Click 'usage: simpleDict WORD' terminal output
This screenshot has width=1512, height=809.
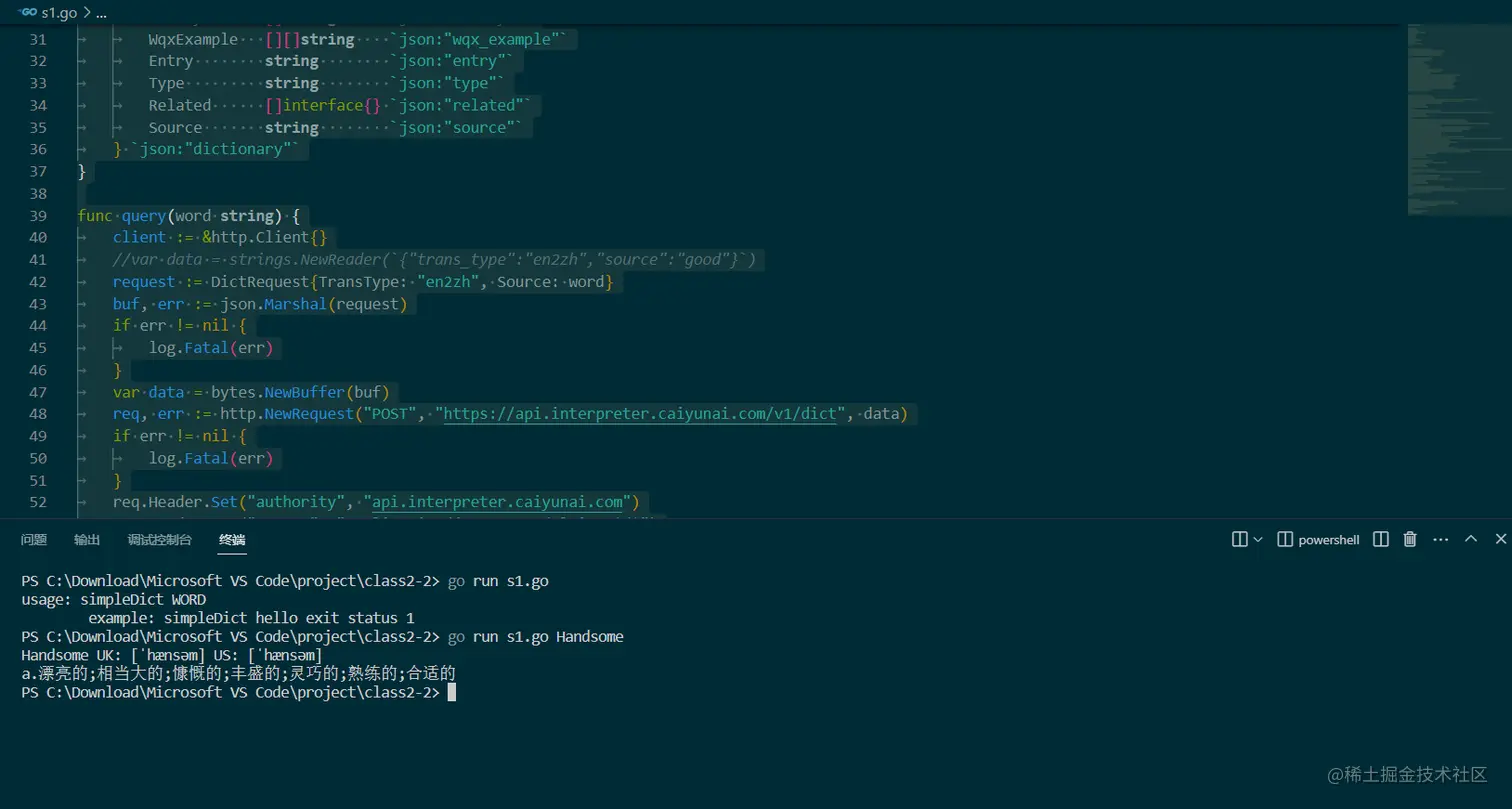click(114, 599)
